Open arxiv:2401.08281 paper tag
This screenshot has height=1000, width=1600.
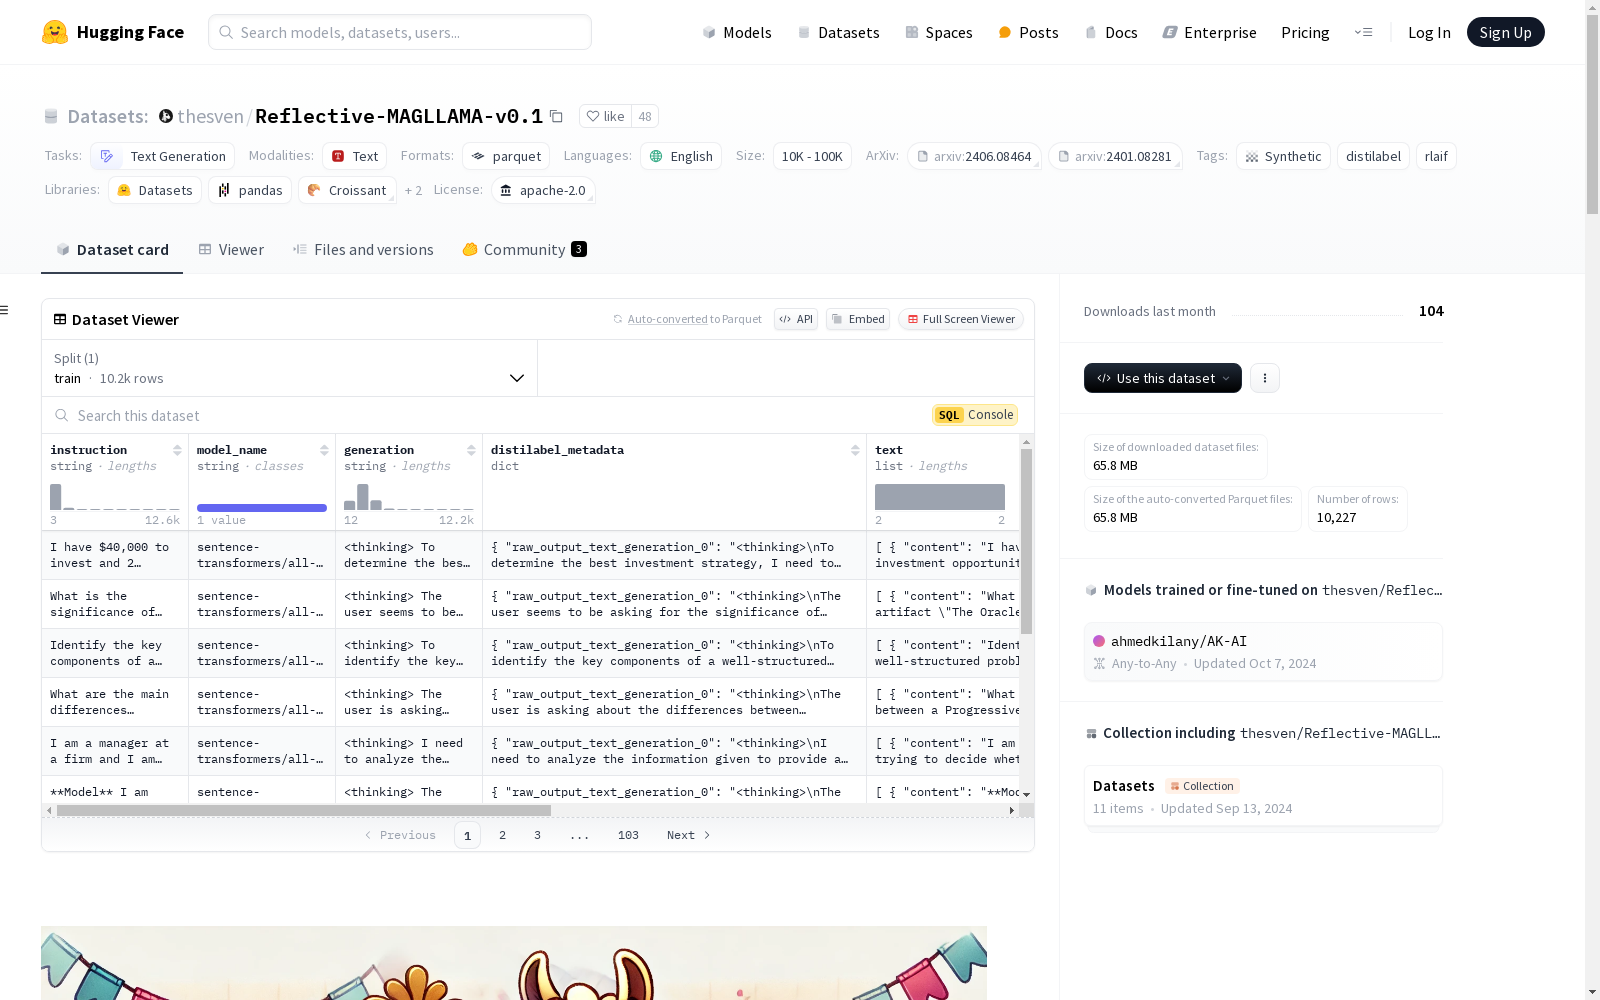point(1115,156)
